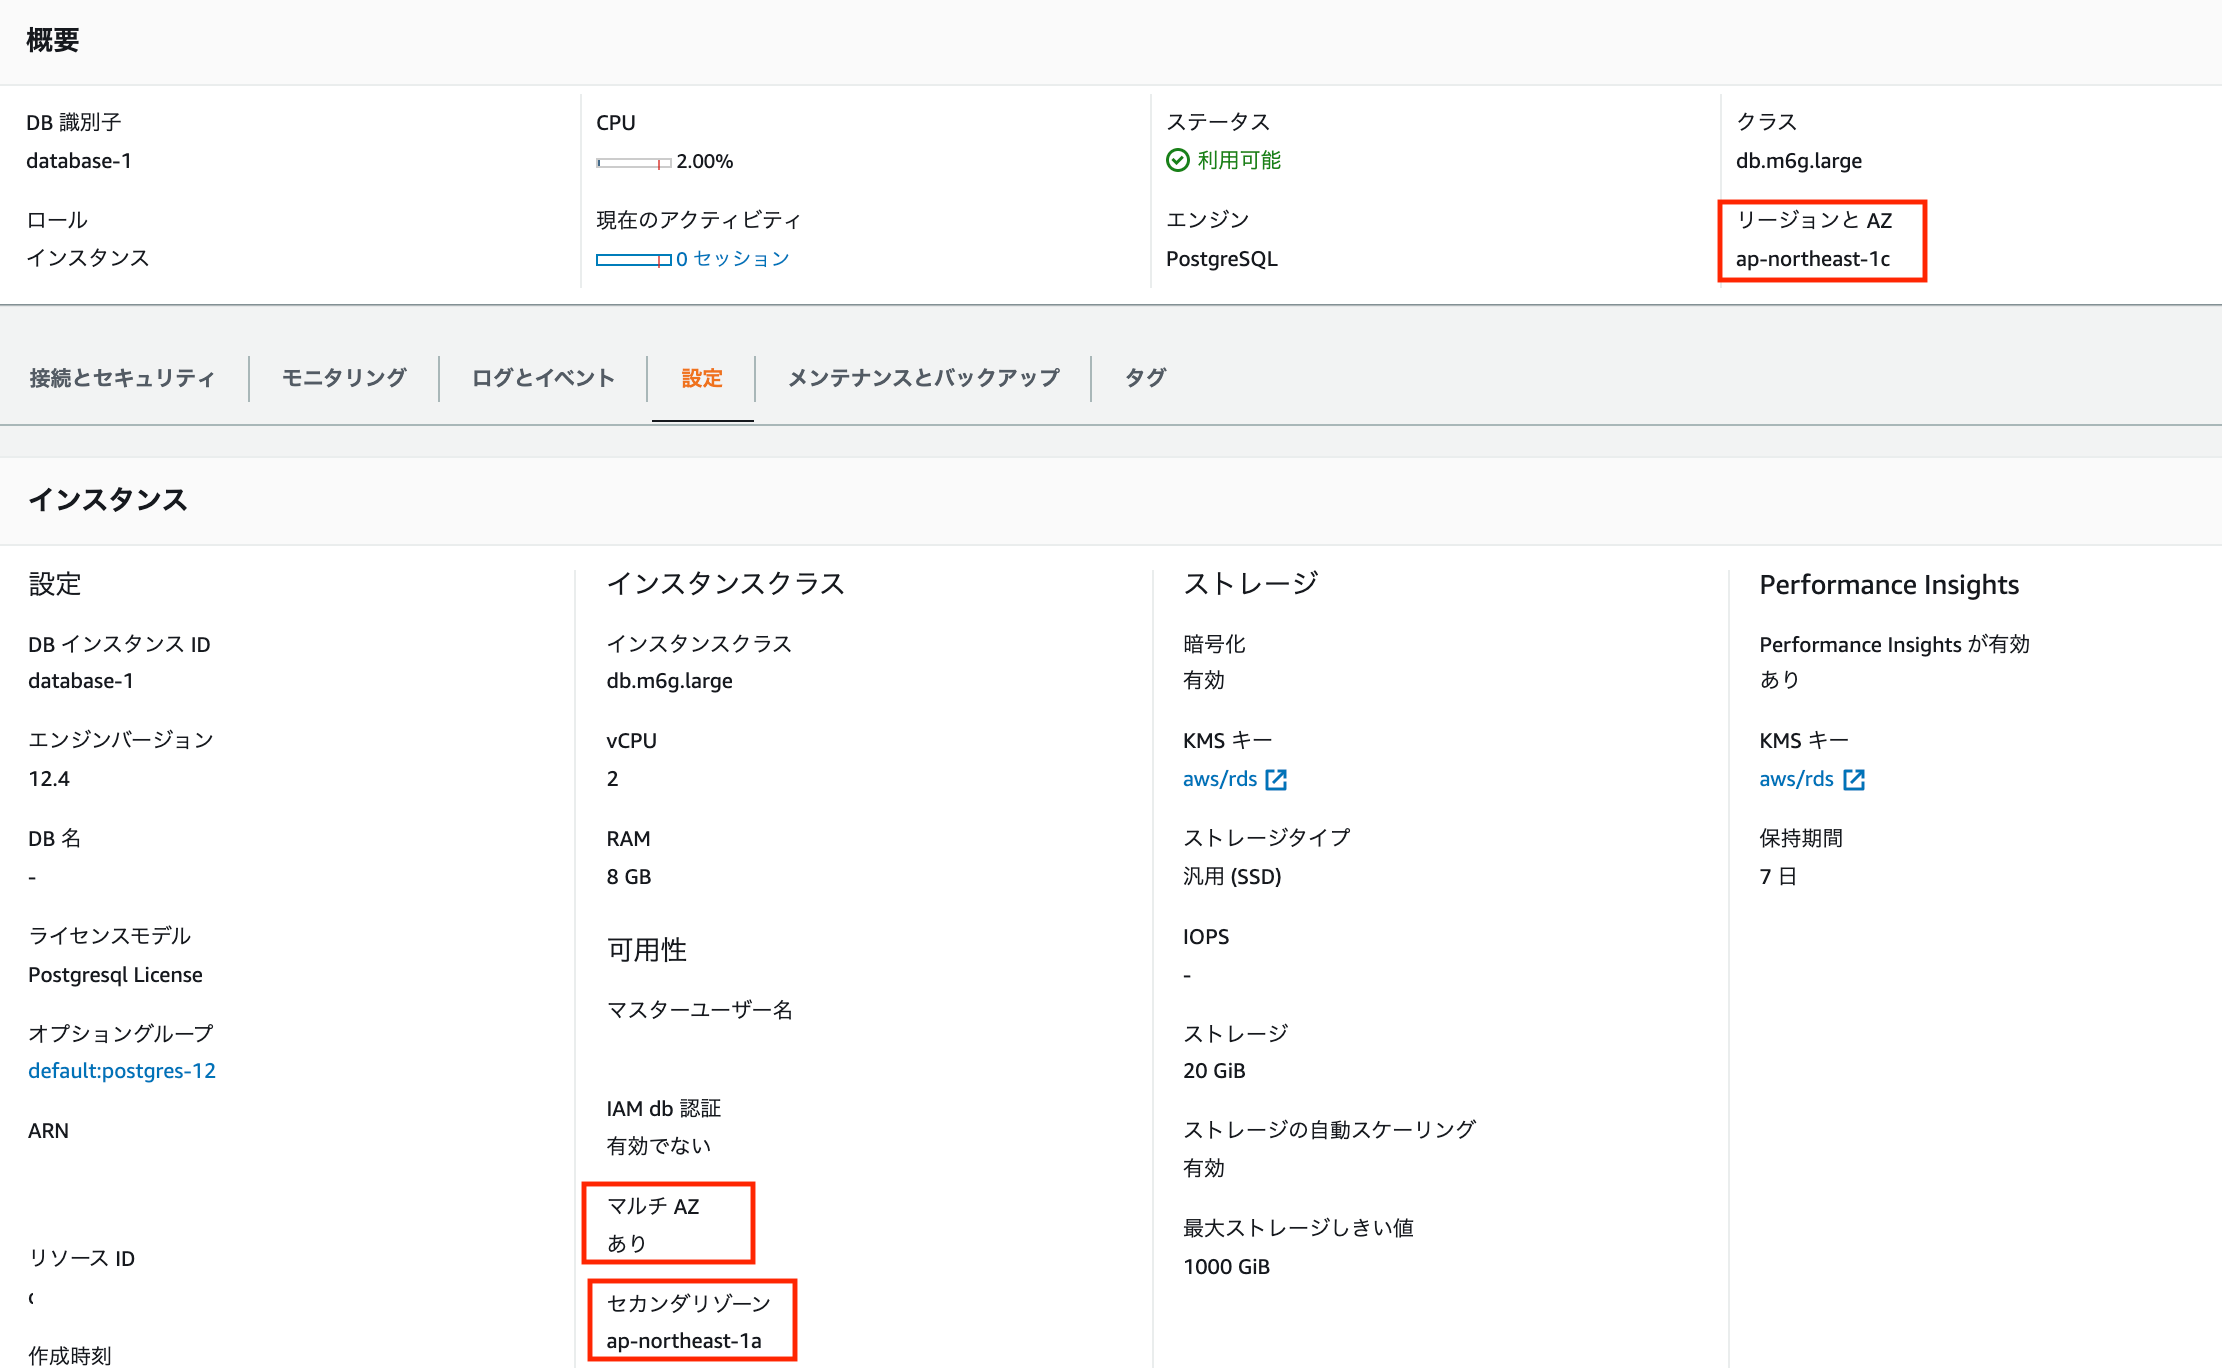Select the 設定 tab
This screenshot has width=2222, height=1368.
tap(702, 378)
